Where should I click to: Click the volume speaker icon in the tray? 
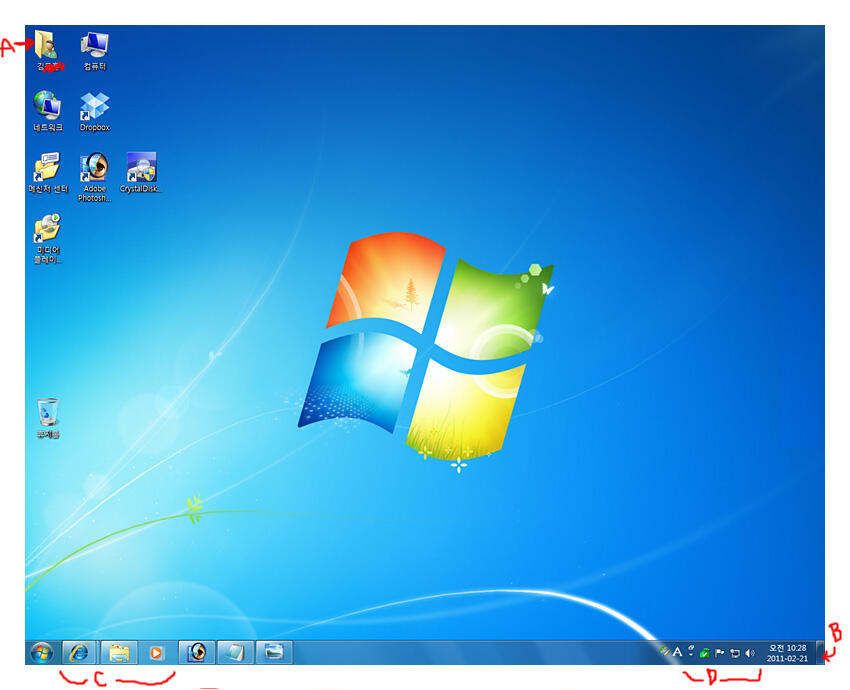pos(750,652)
